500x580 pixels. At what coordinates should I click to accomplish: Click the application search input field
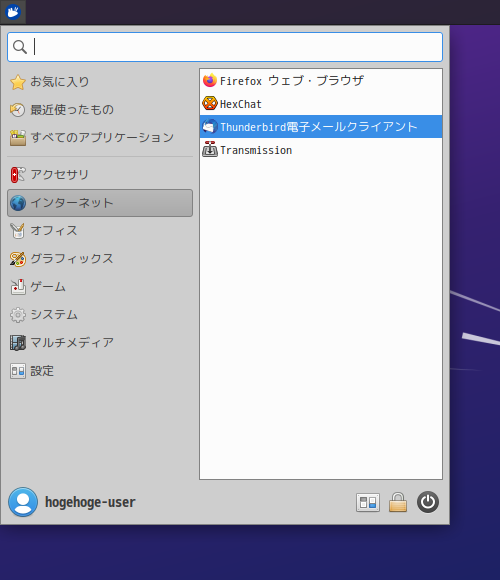225,47
